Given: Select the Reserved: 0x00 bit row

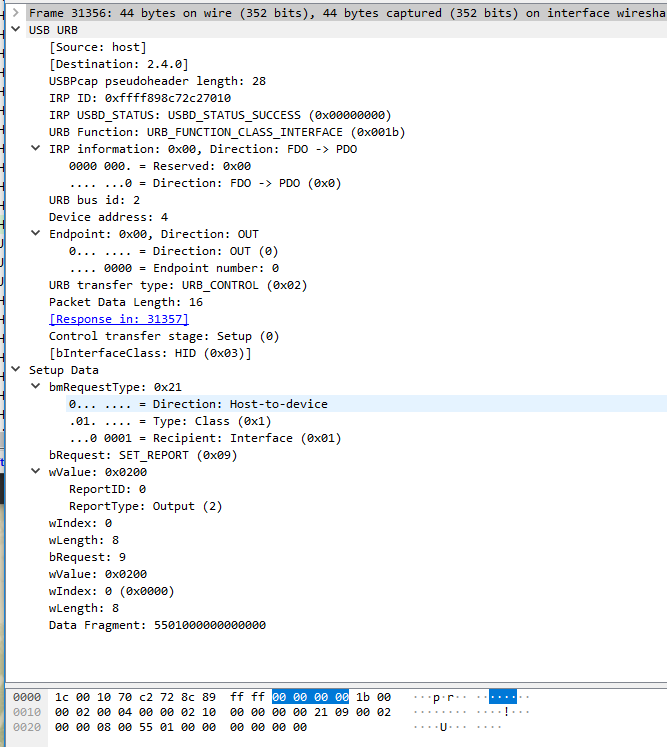Looking at the screenshot, I should pos(160,166).
